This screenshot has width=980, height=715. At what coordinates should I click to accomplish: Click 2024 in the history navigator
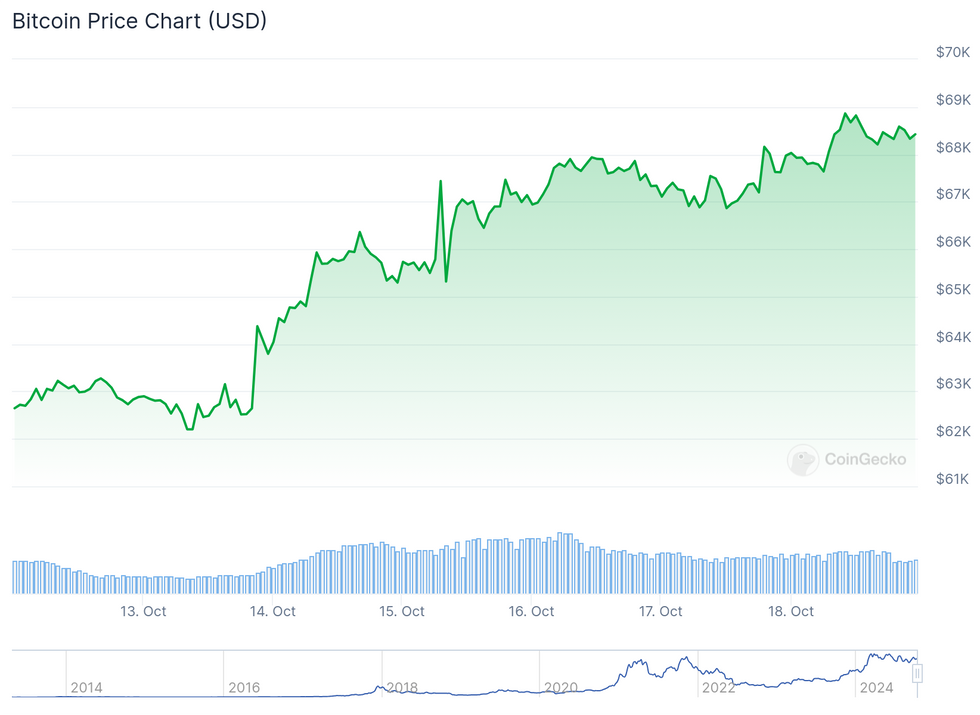point(876,688)
